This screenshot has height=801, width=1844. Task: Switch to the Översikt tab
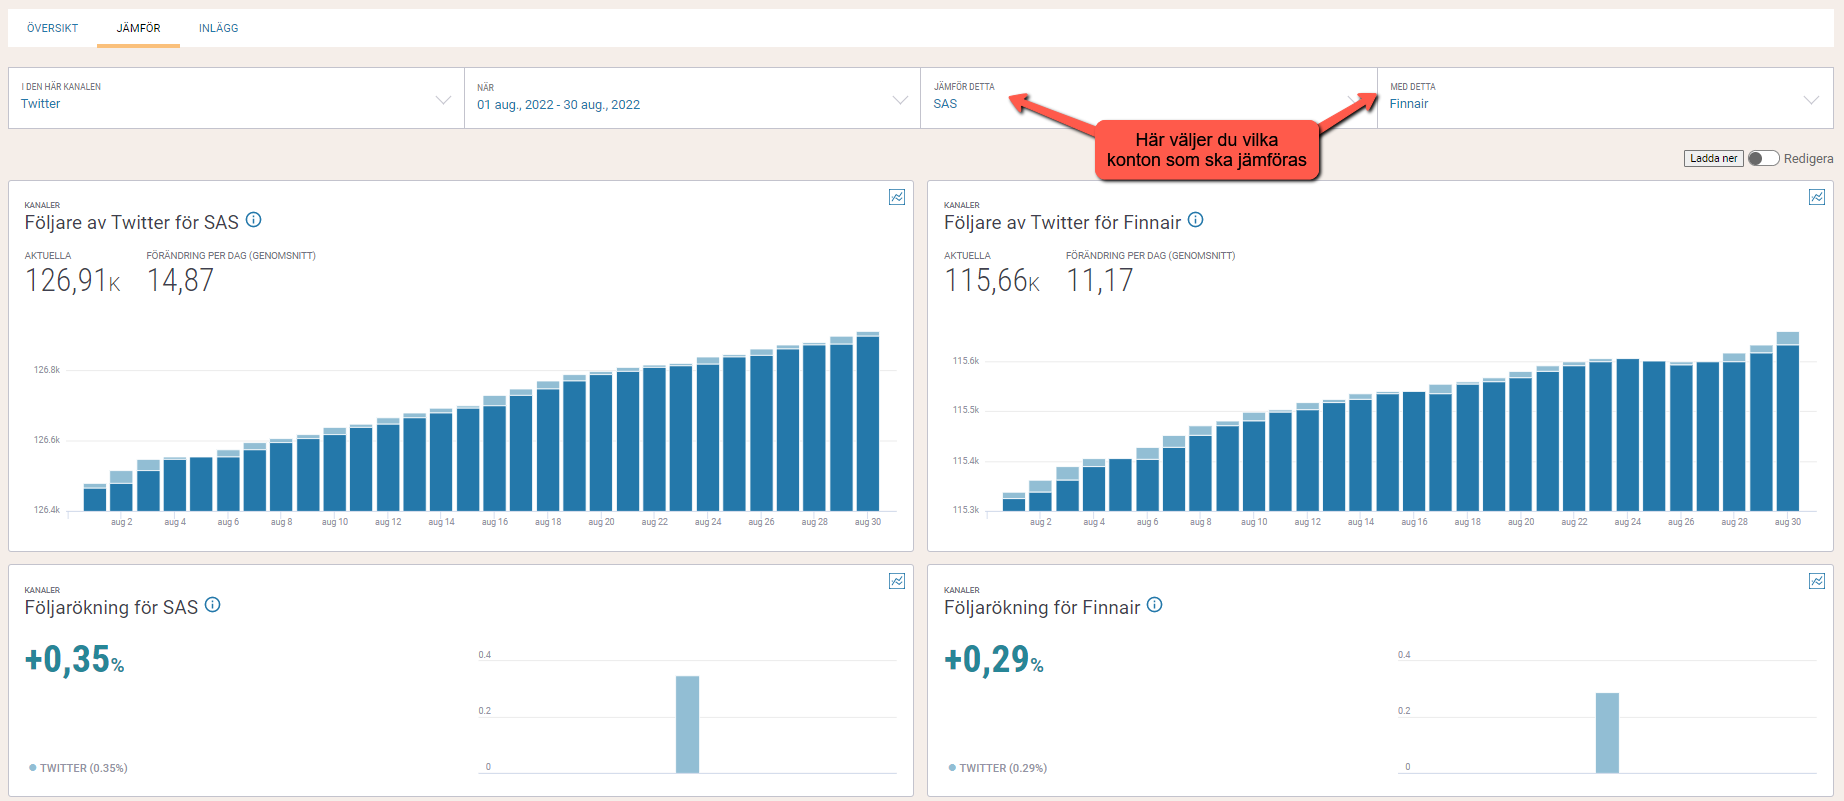click(52, 28)
